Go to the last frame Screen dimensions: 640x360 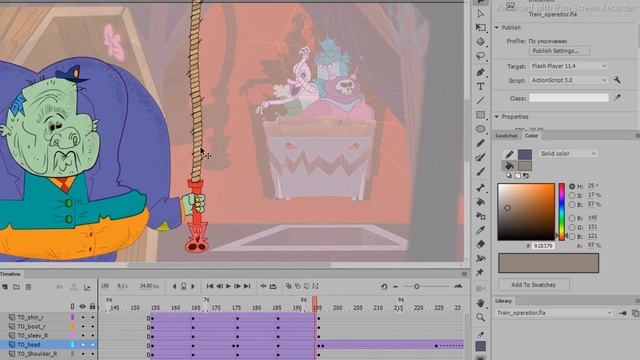(247, 286)
